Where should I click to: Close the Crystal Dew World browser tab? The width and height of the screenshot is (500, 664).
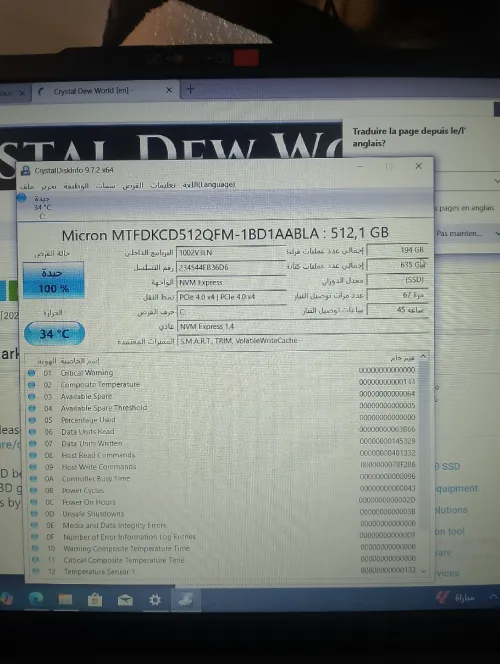(169, 90)
